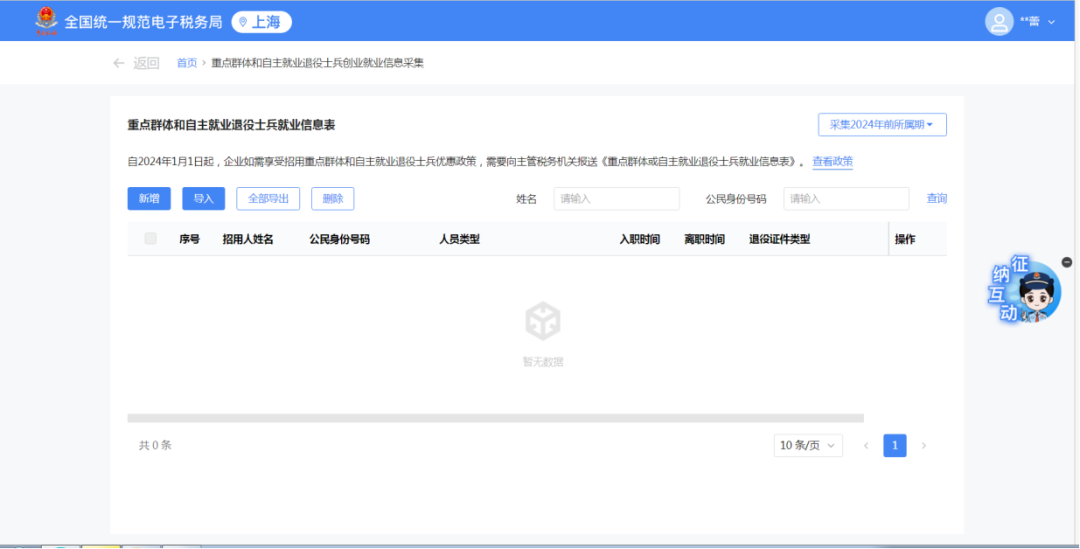Navigate to 首页 in breadcrumb
Image resolution: width=1080 pixels, height=549 pixels.
point(187,63)
